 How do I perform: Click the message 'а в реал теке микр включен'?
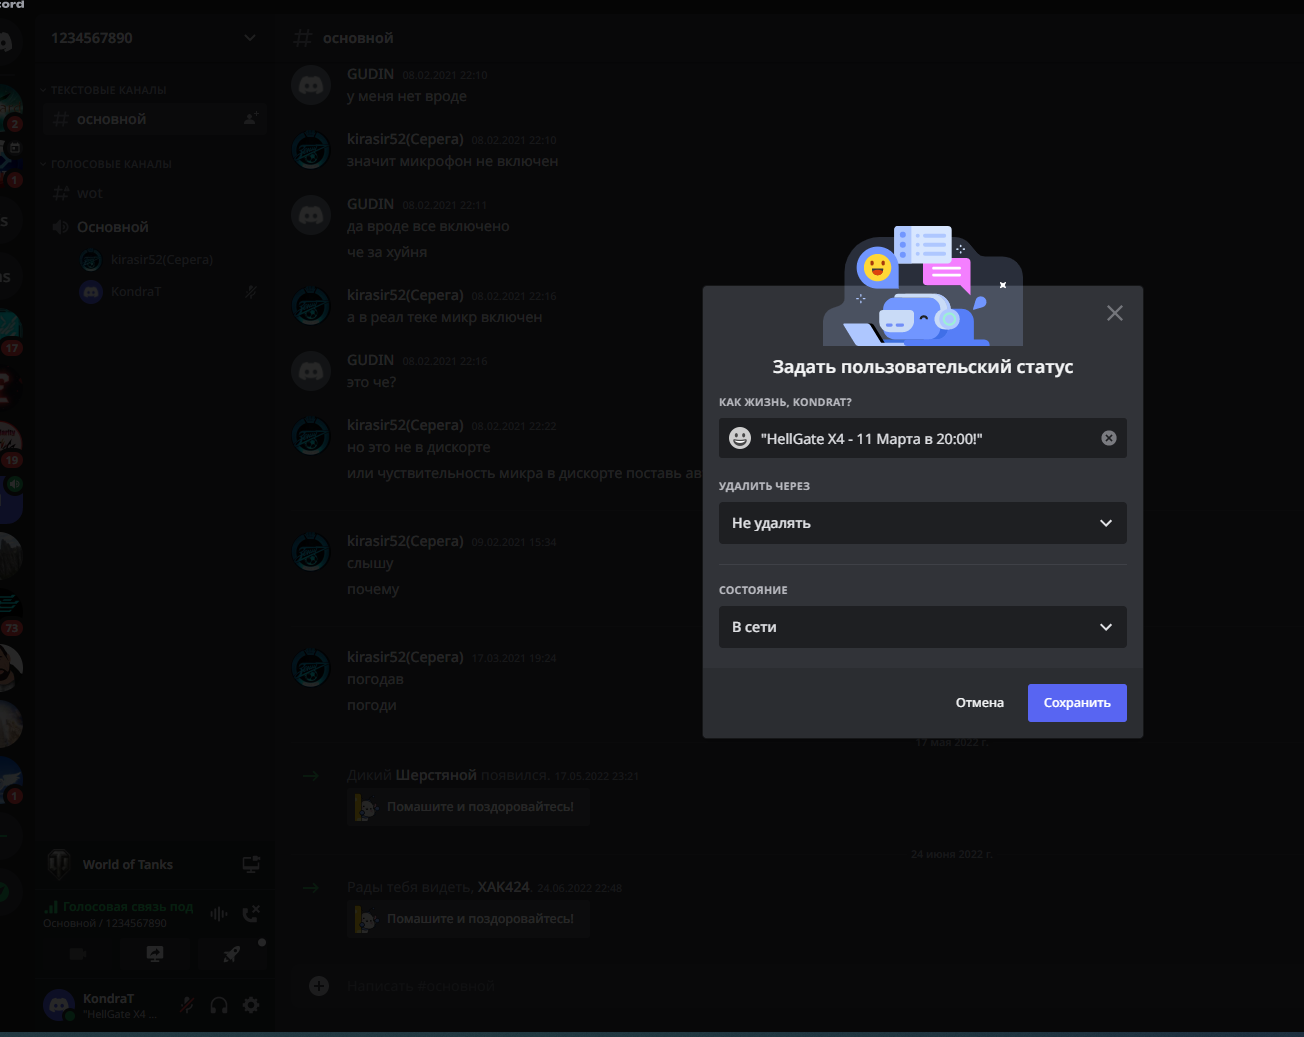(x=445, y=317)
